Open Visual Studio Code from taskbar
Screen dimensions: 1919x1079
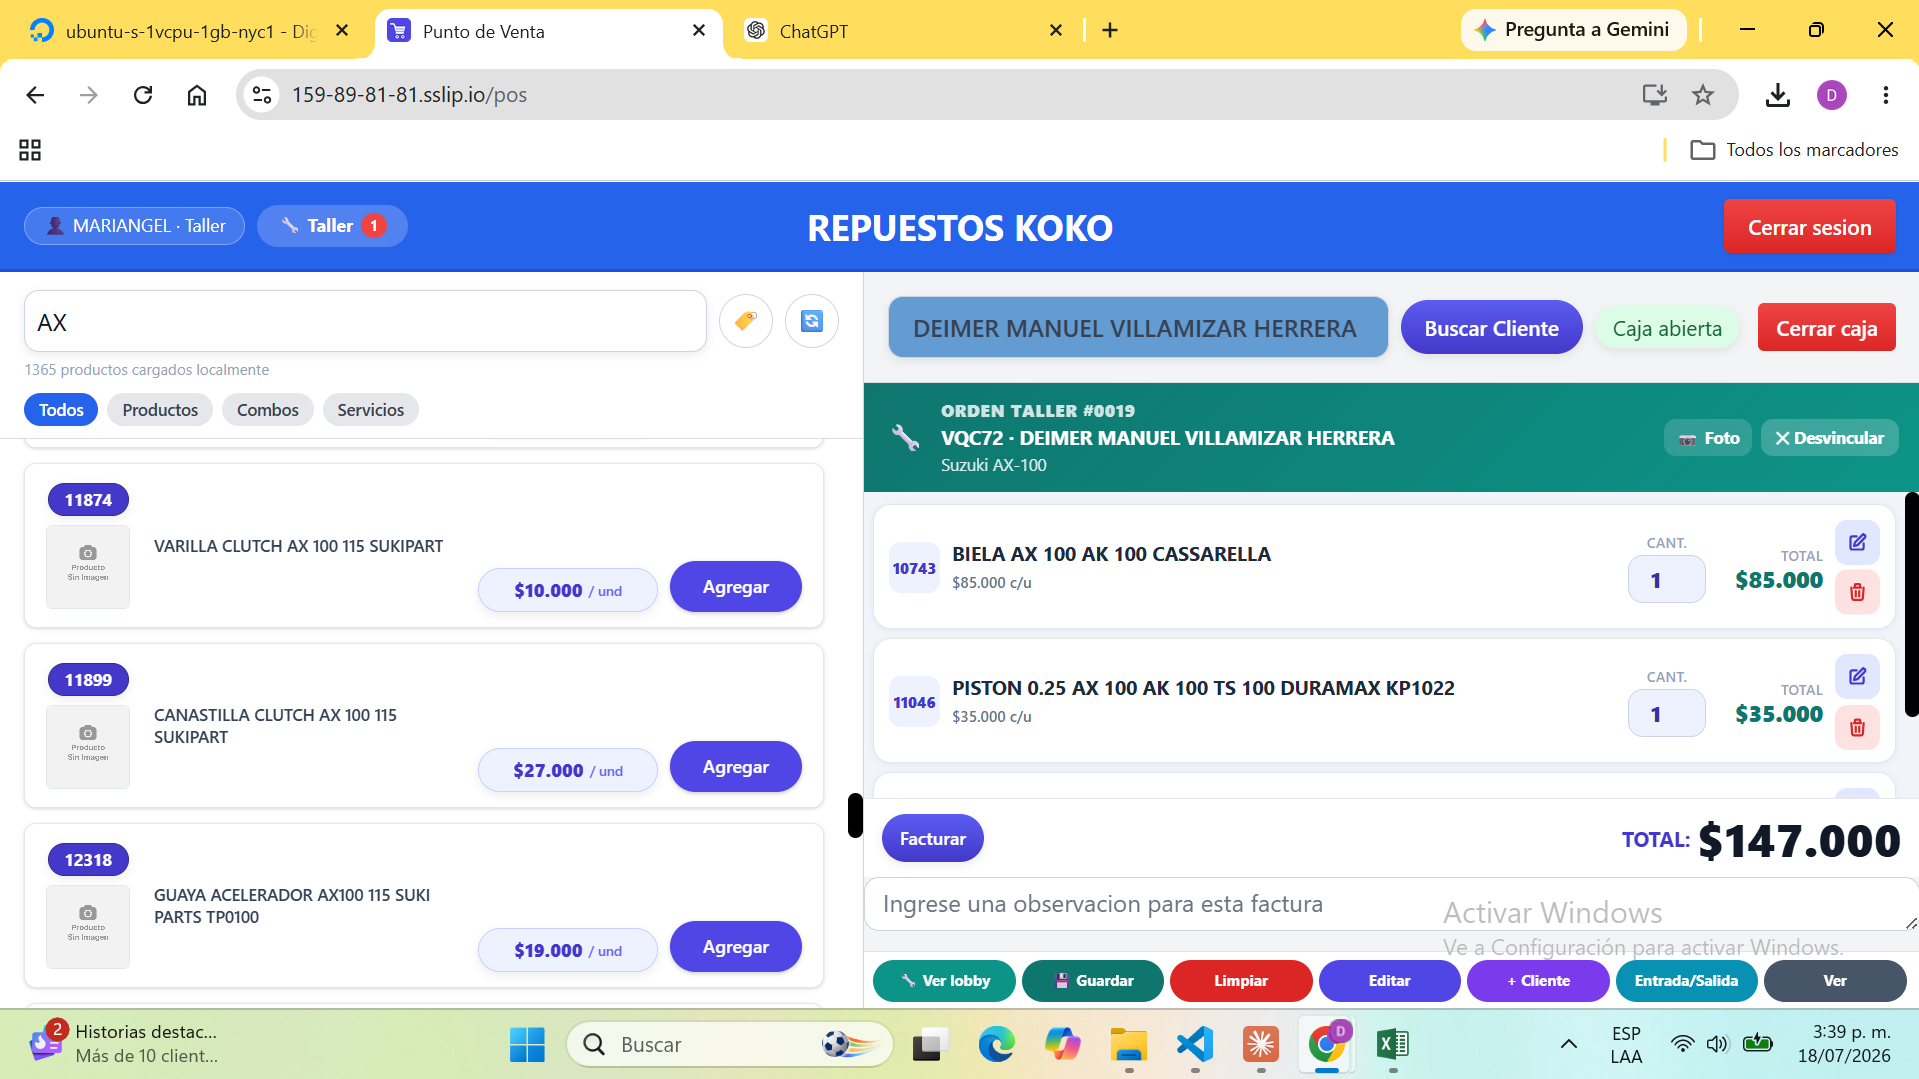[1194, 1045]
